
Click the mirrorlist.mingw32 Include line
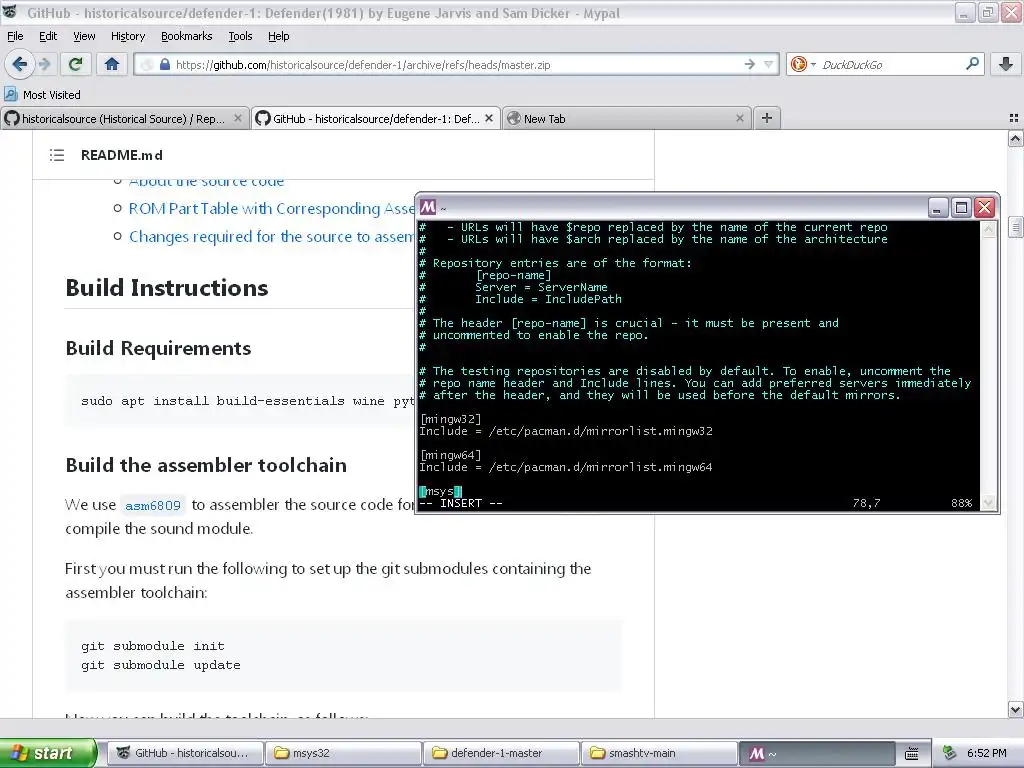pos(566,432)
